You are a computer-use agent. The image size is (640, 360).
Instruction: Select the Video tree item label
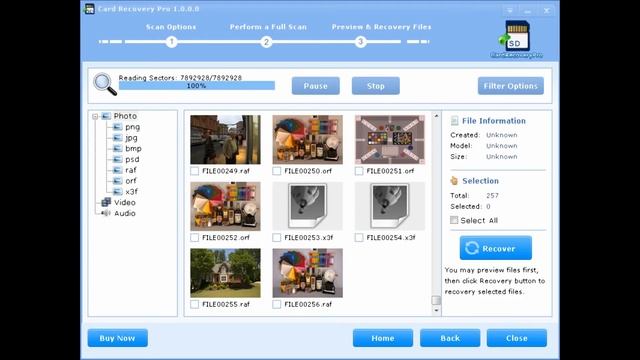coord(125,202)
